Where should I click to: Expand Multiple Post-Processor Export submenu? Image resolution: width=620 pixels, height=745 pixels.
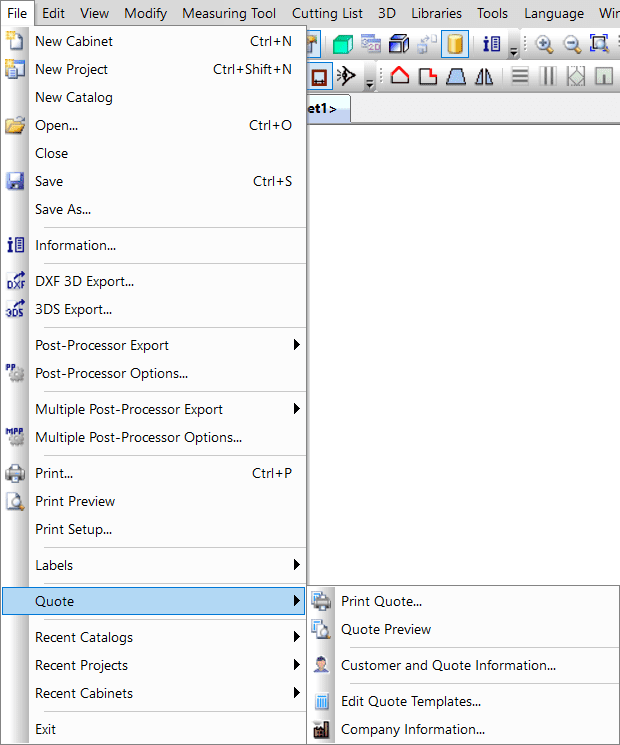pyautogui.click(x=296, y=409)
